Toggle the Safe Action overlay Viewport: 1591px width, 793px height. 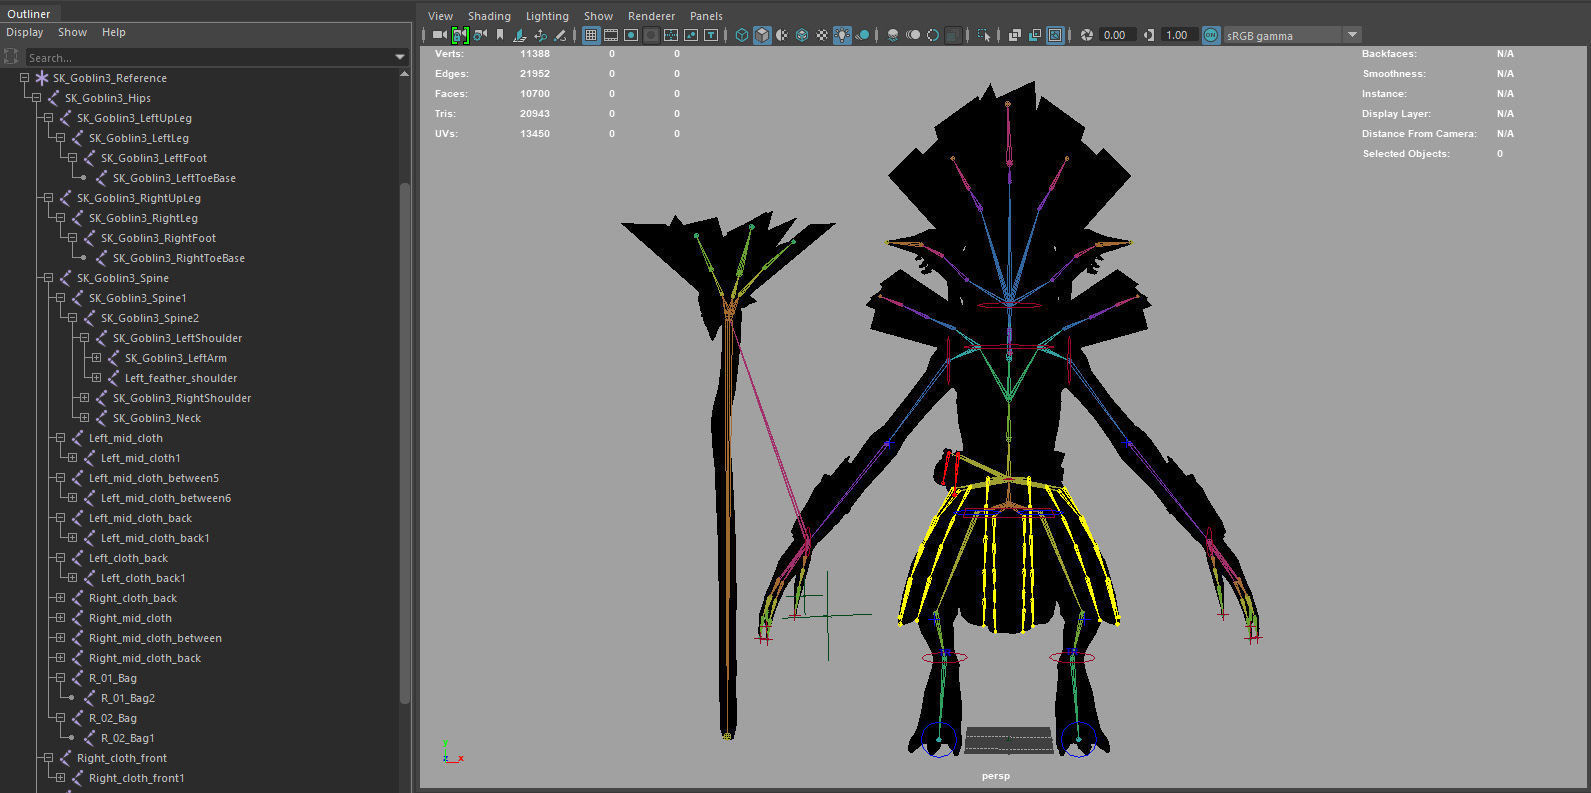pos(691,35)
